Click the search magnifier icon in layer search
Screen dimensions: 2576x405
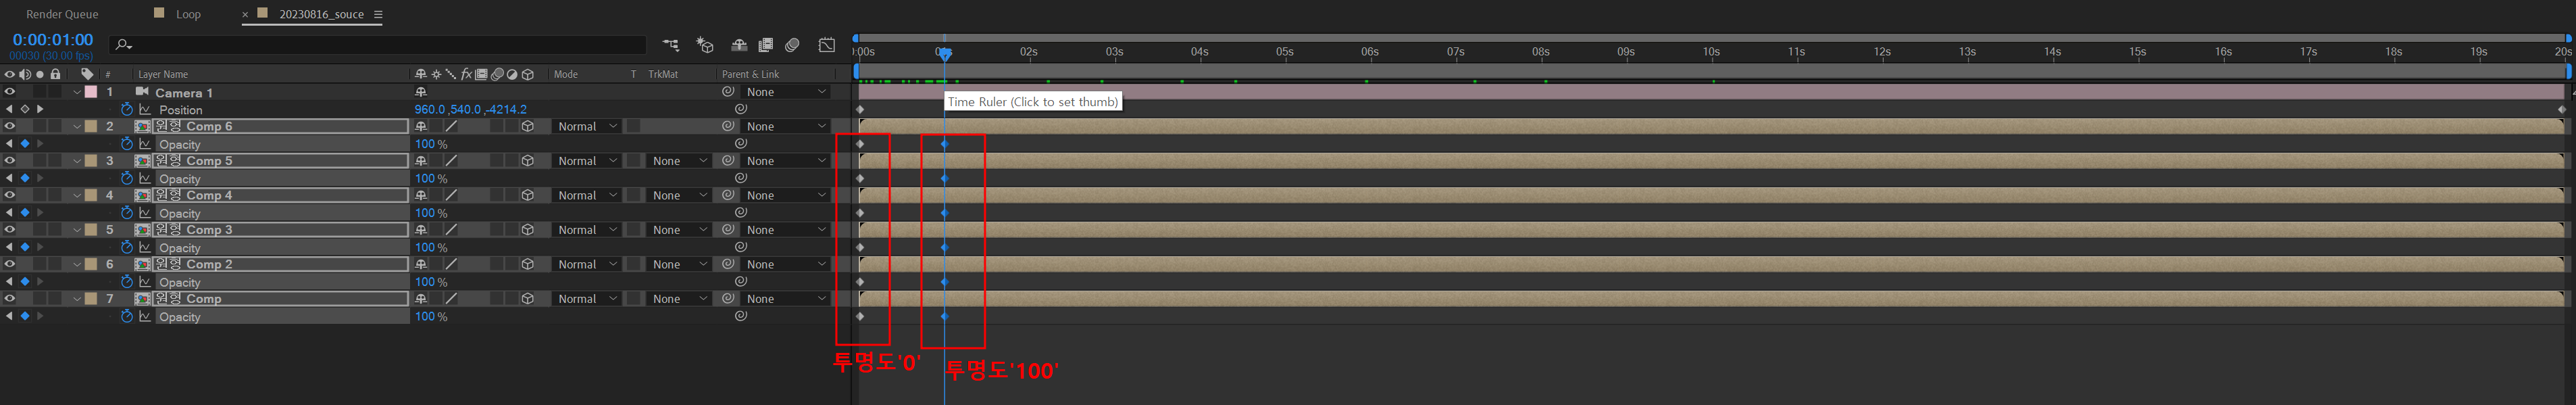(123, 45)
